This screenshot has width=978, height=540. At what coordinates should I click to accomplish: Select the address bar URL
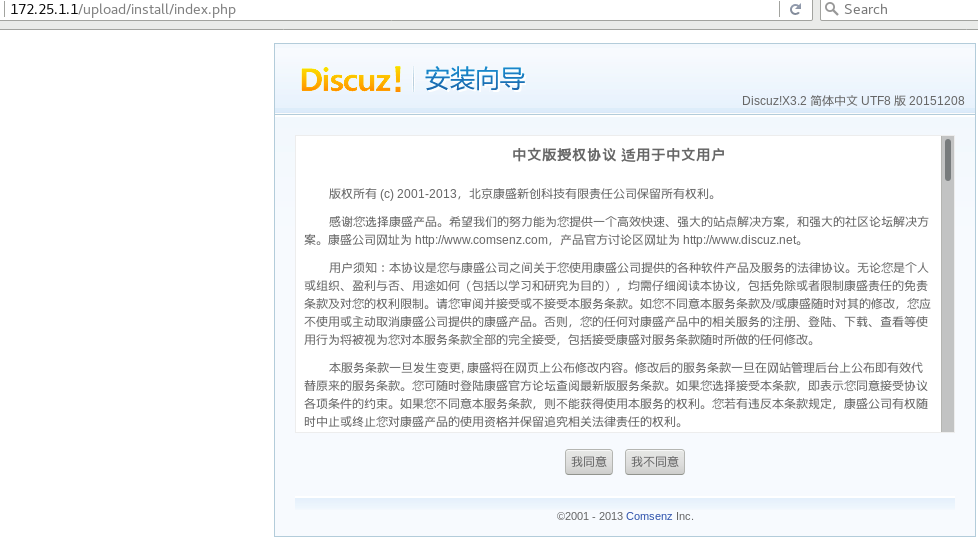coord(123,9)
